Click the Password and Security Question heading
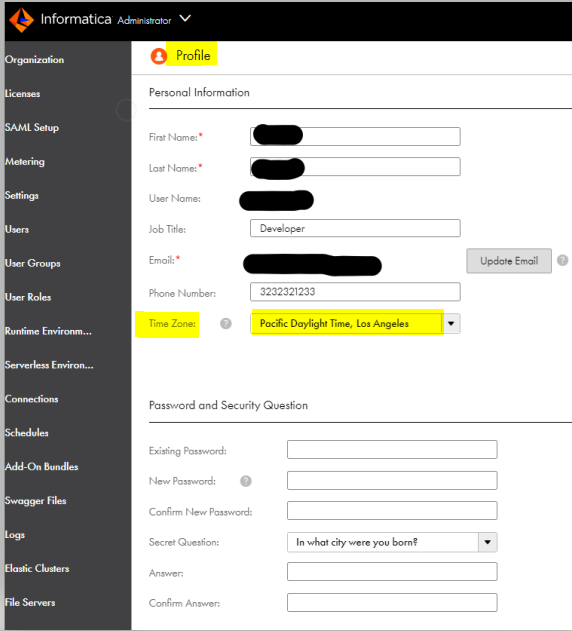 [228, 405]
